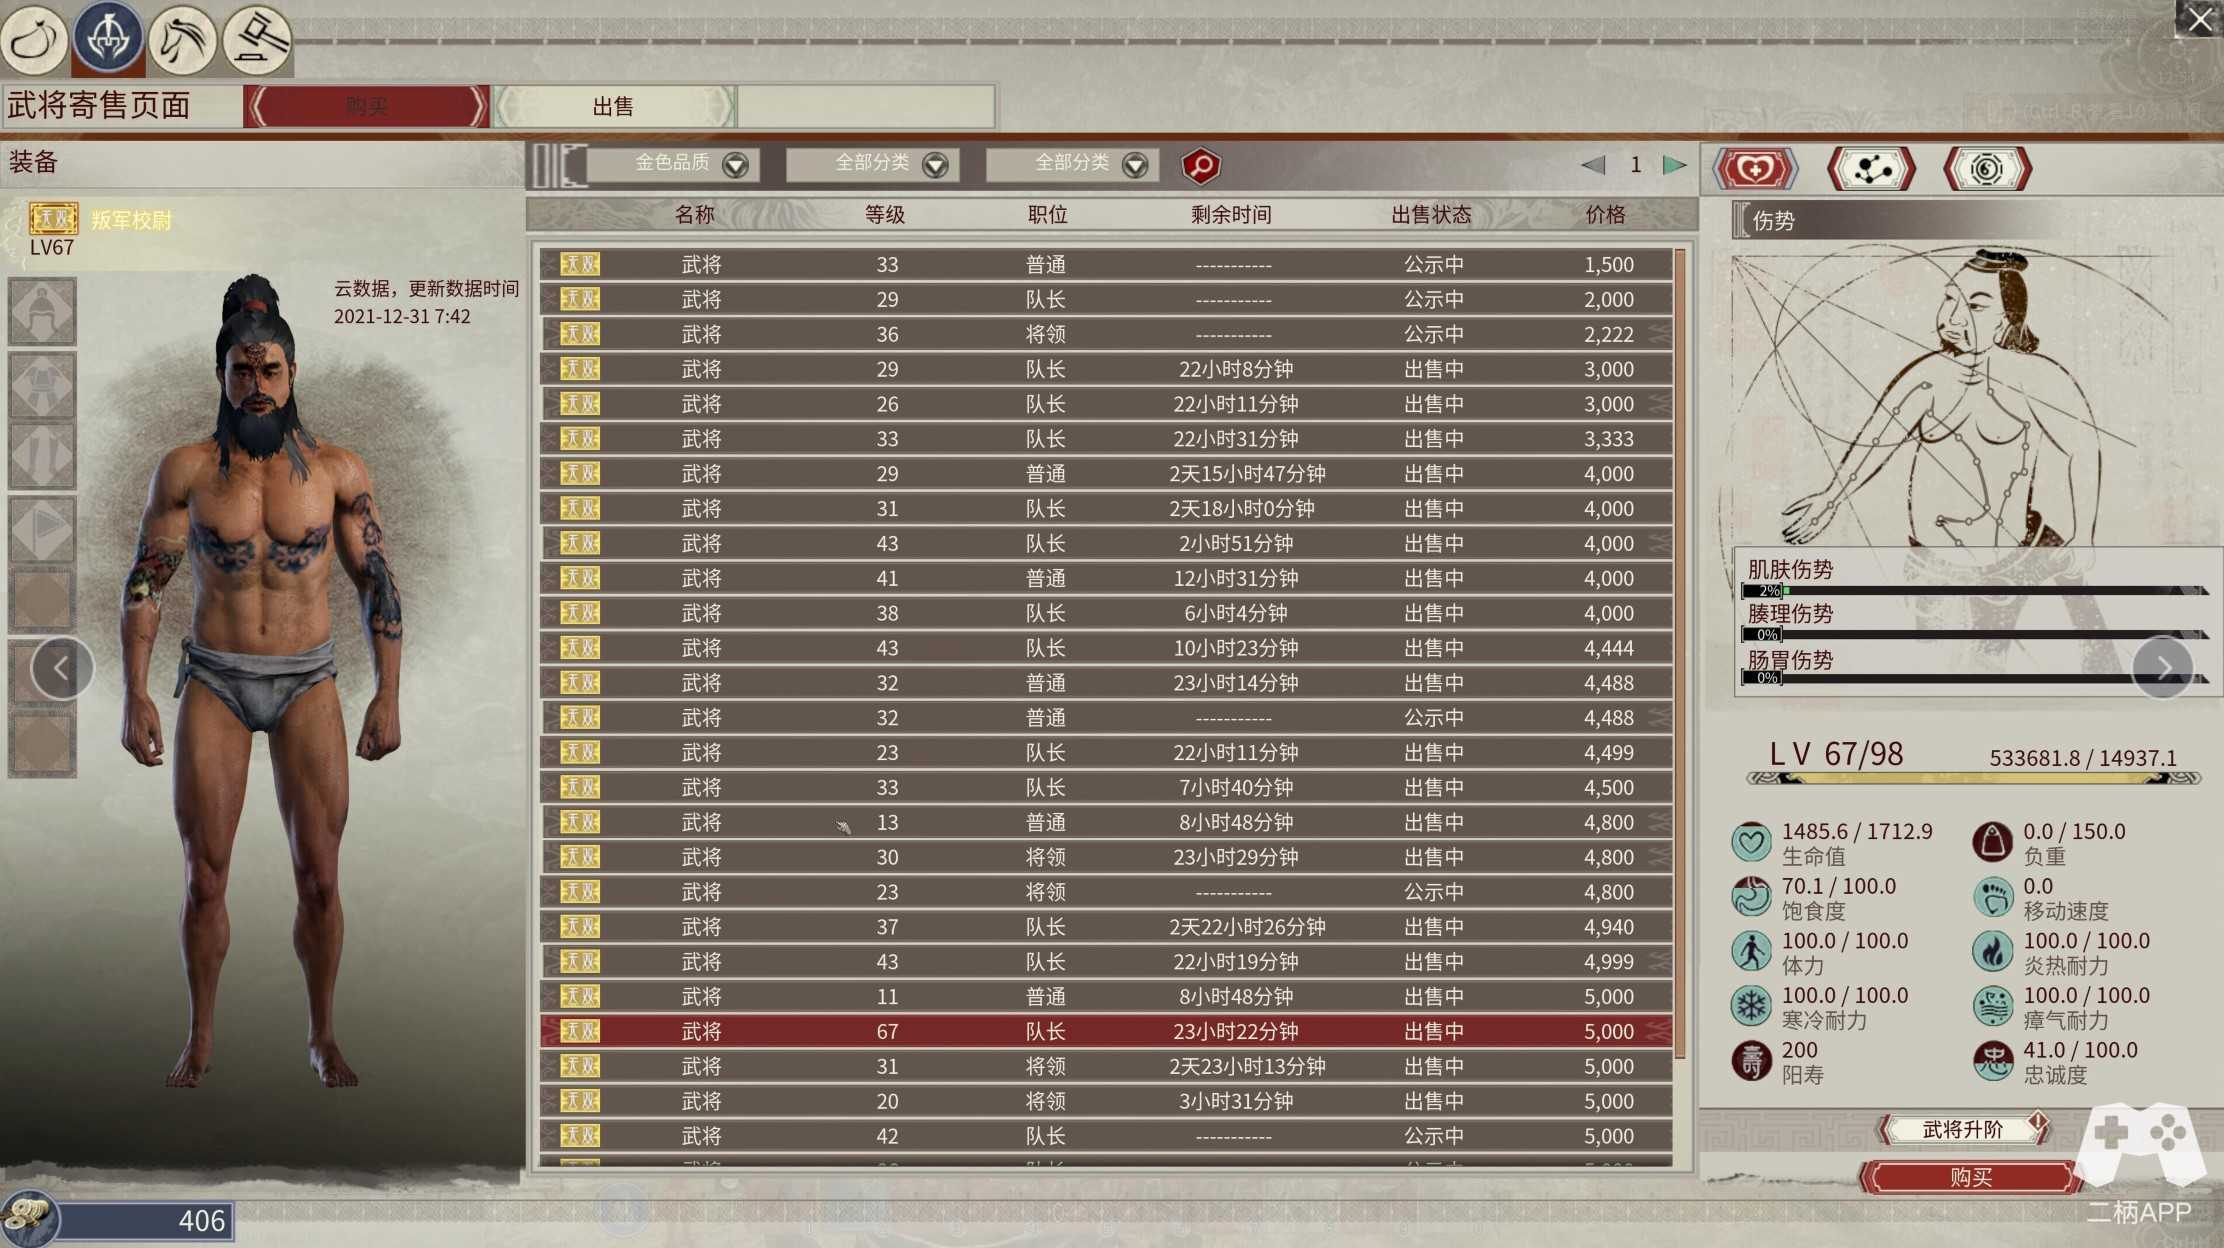Click the body armor equipment slot

tap(42, 385)
